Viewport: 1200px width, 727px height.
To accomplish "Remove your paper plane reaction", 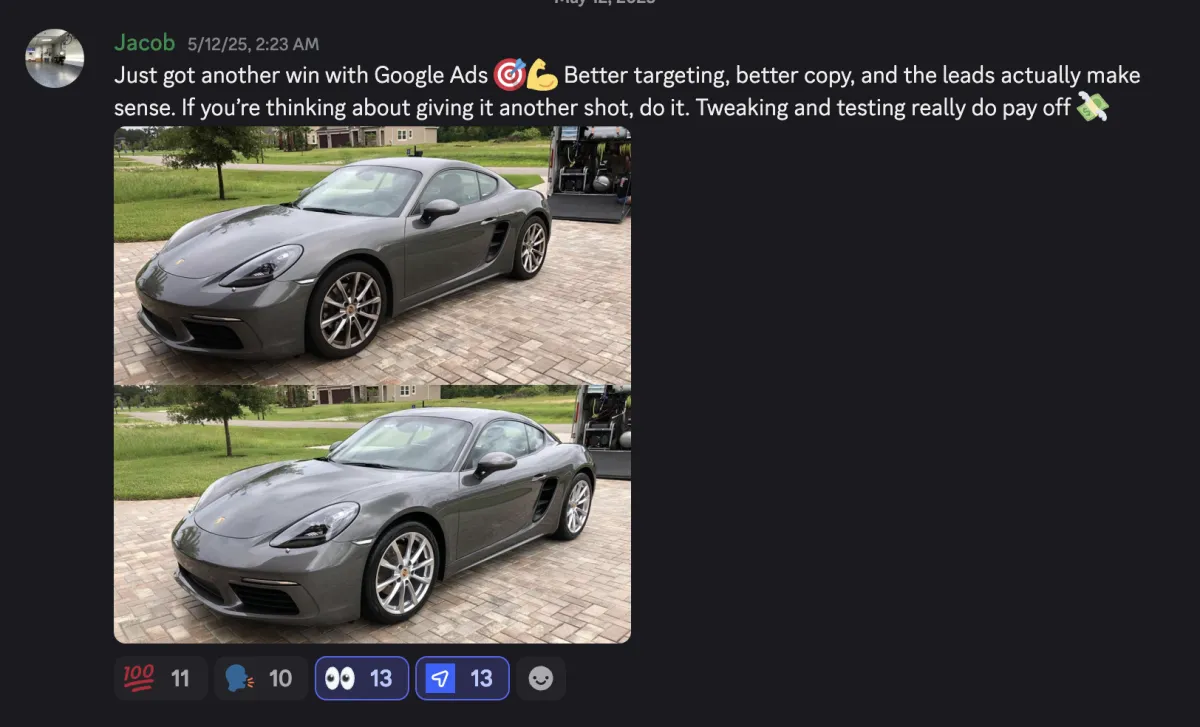I will pyautogui.click(x=462, y=678).
